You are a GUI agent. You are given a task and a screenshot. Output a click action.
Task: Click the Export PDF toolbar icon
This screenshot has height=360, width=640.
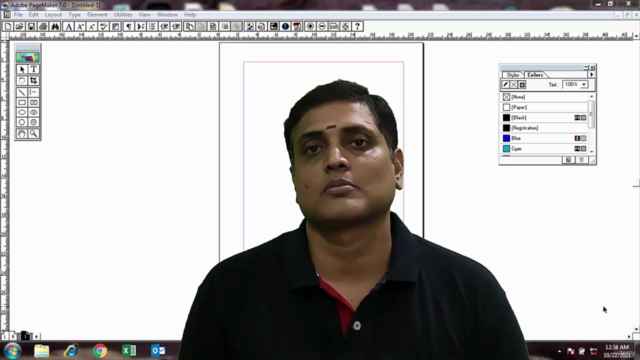point(297,27)
